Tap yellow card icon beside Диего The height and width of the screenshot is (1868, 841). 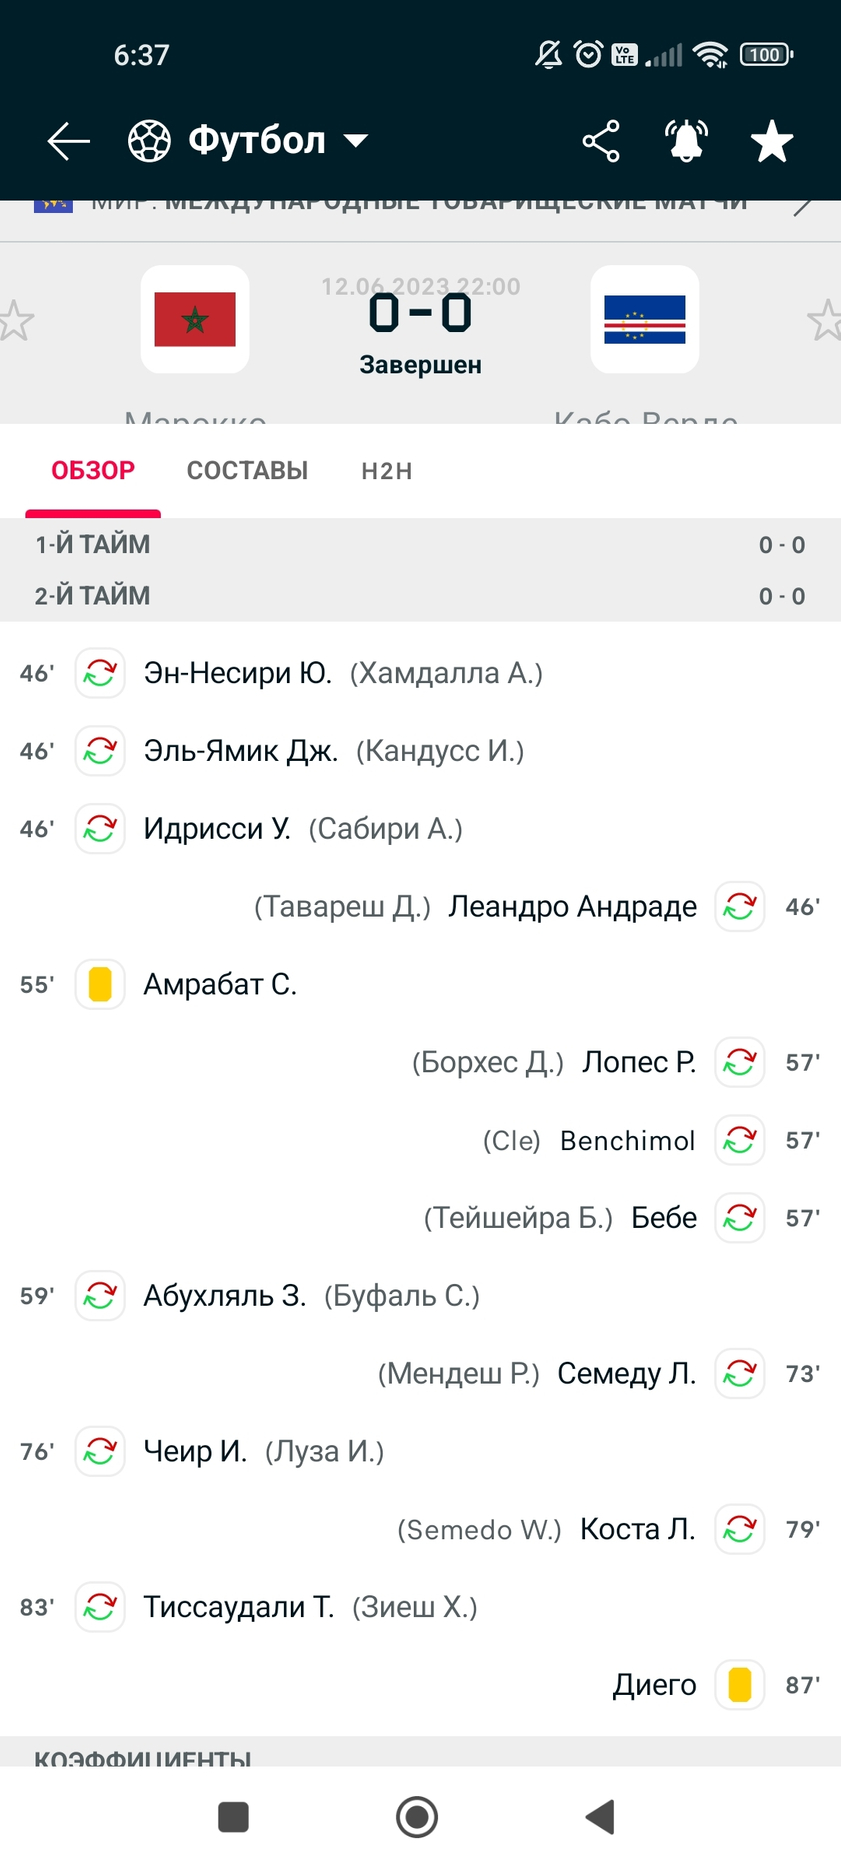[740, 1685]
